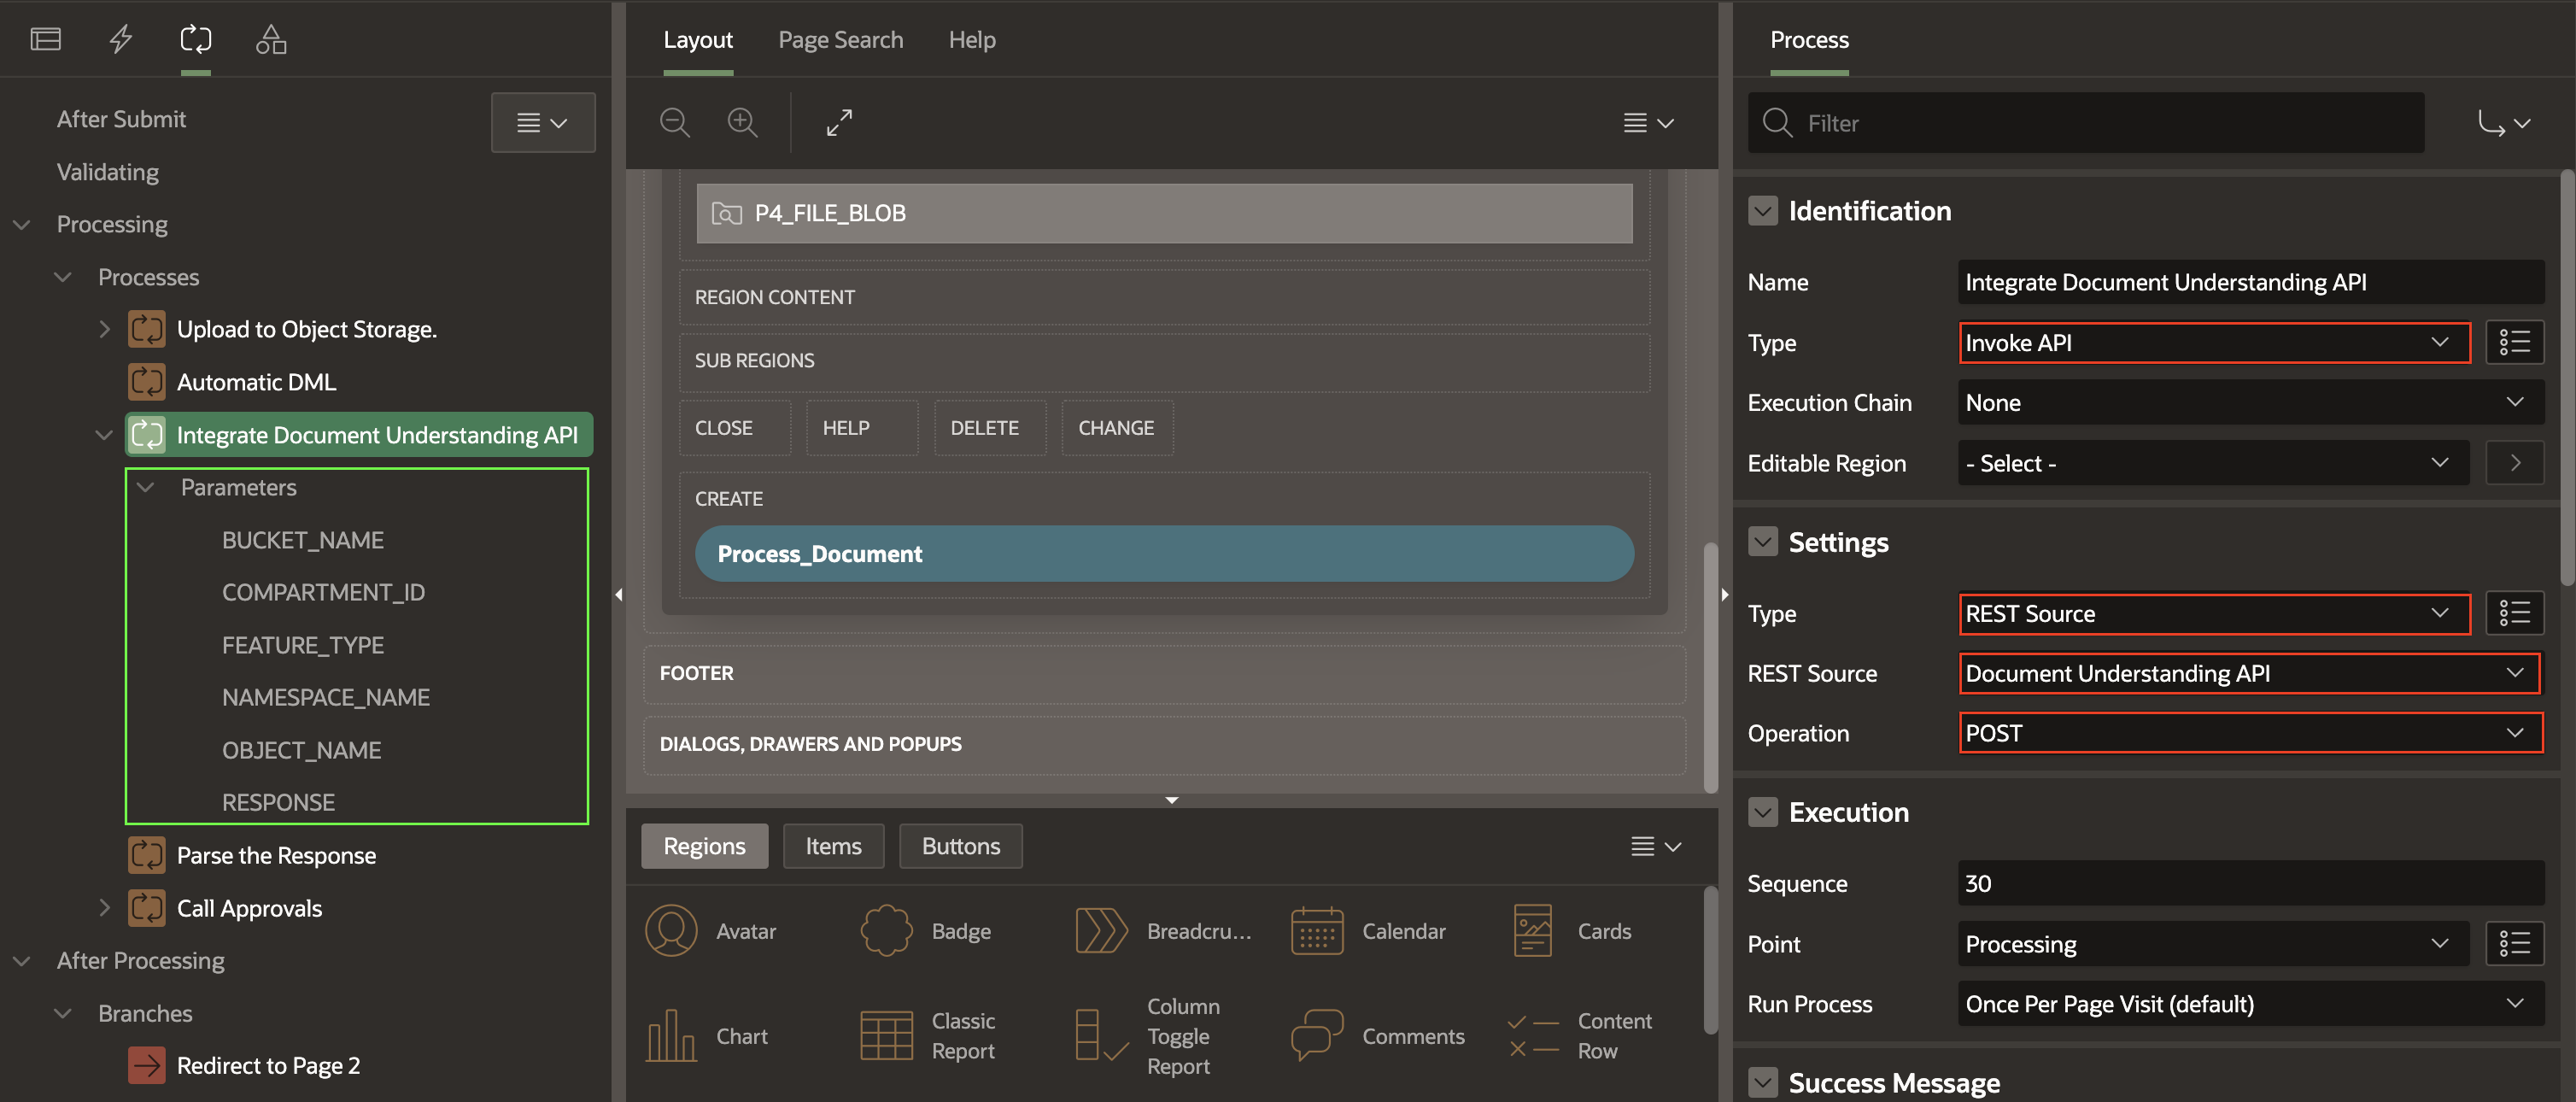Switch to the Items gallery tab
The image size is (2576, 1102).
[833, 846]
